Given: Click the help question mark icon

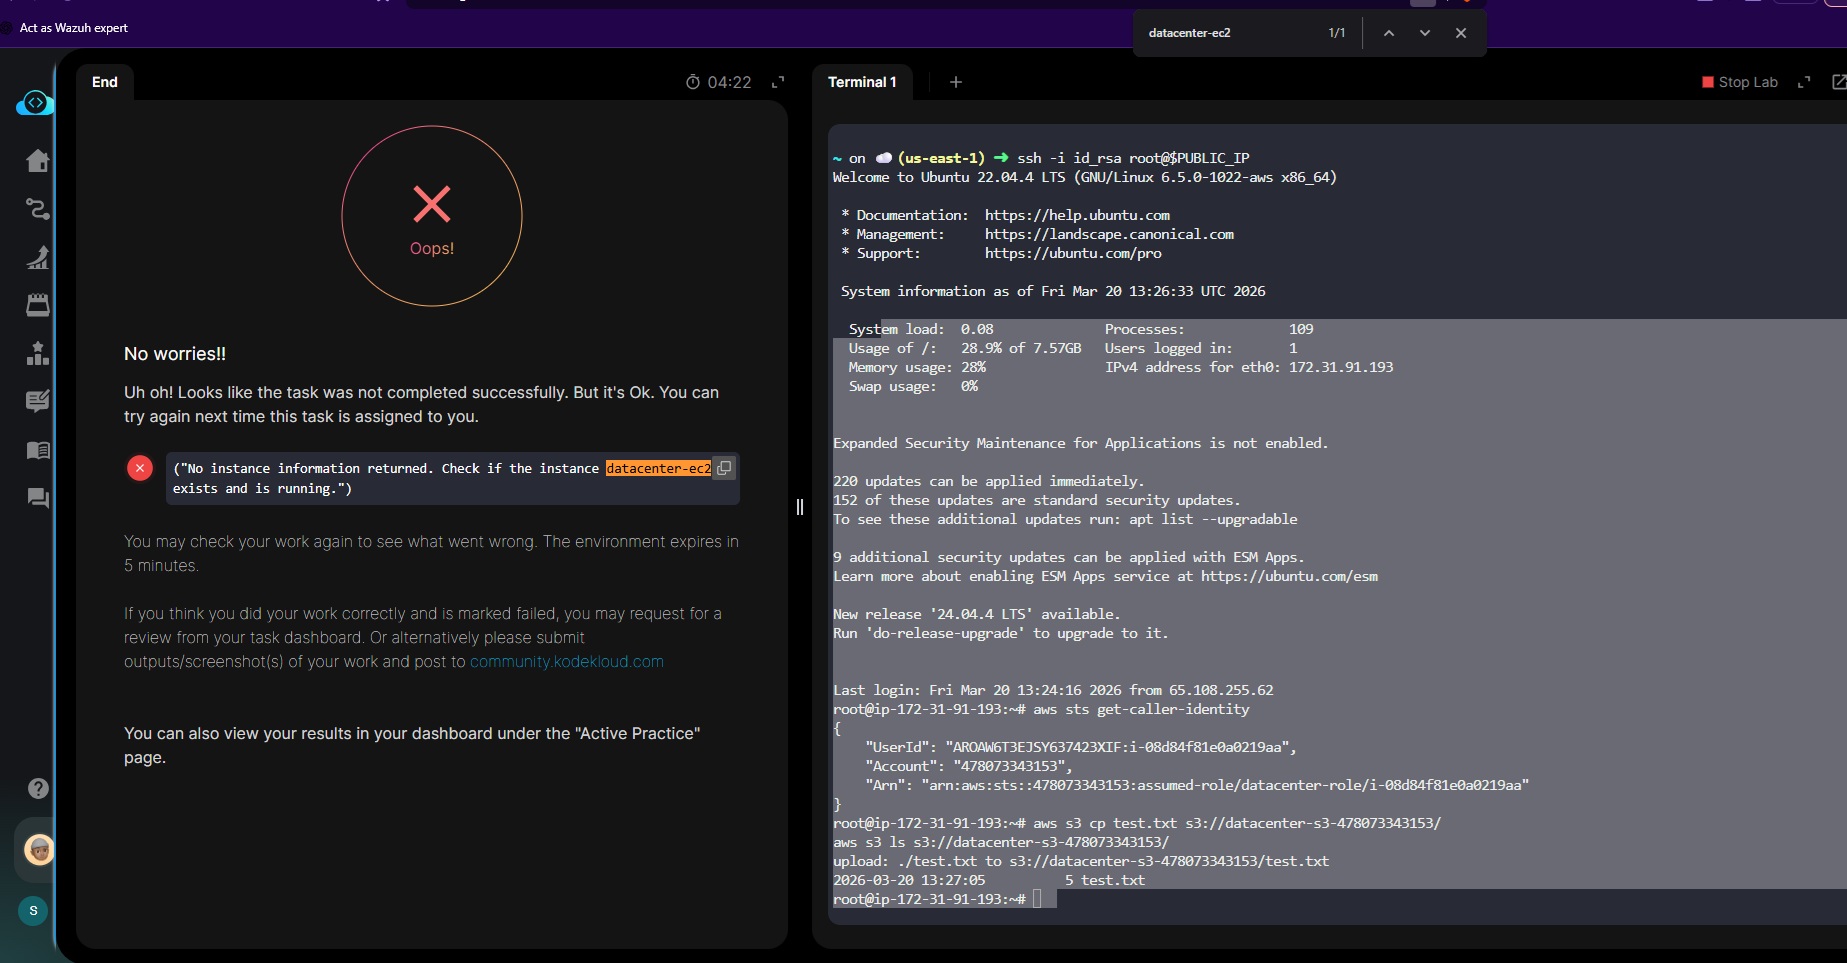Looking at the screenshot, I should point(38,789).
